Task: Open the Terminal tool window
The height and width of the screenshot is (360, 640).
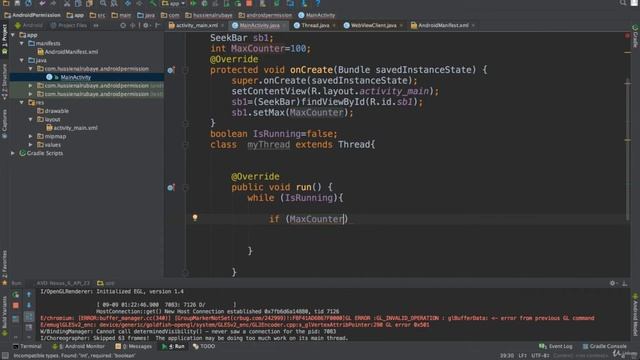Action: (x=27, y=347)
